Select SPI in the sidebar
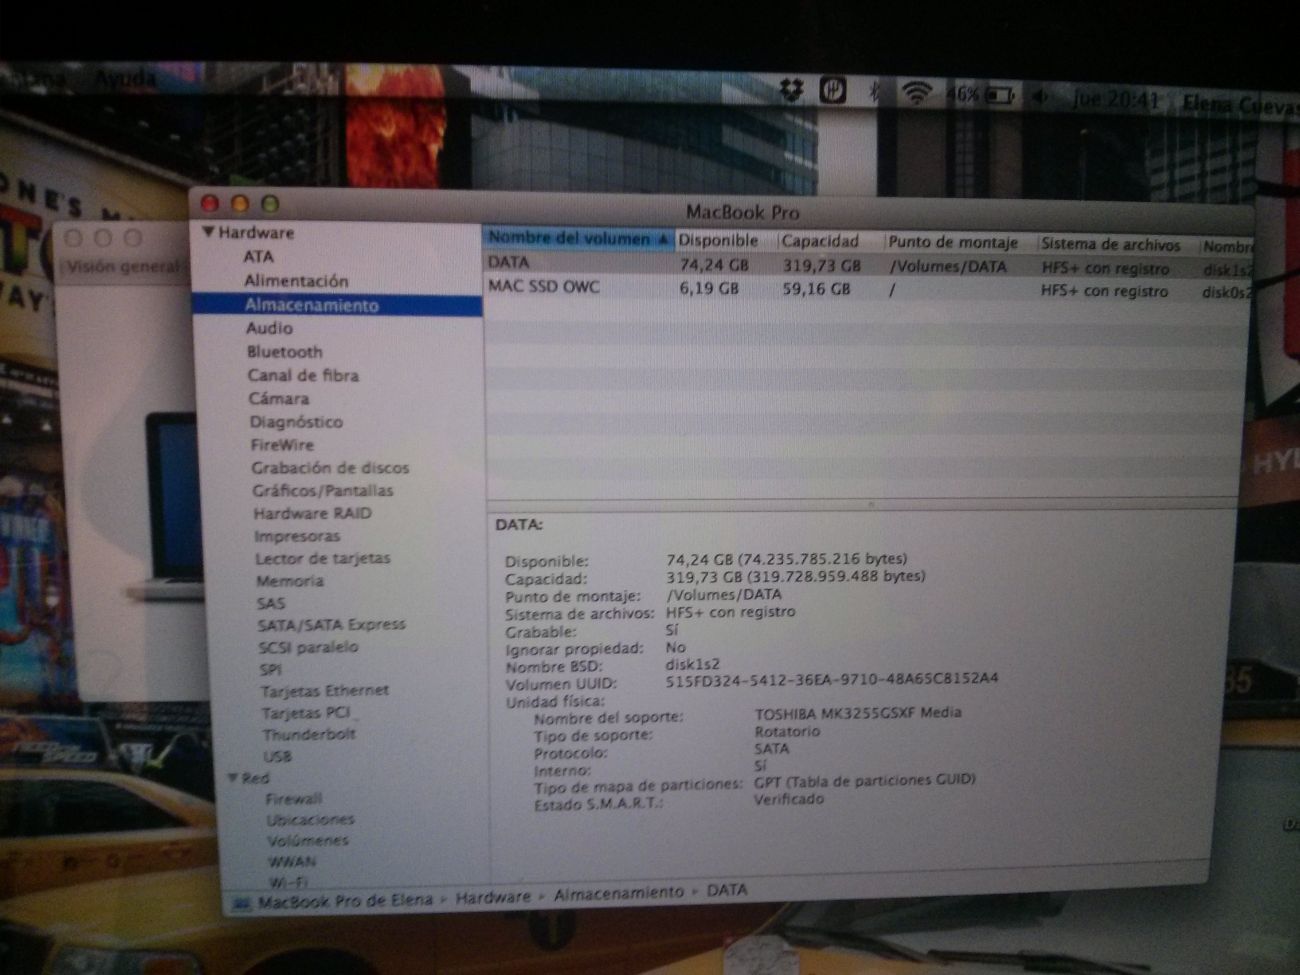Image resolution: width=1300 pixels, height=975 pixels. (270, 669)
